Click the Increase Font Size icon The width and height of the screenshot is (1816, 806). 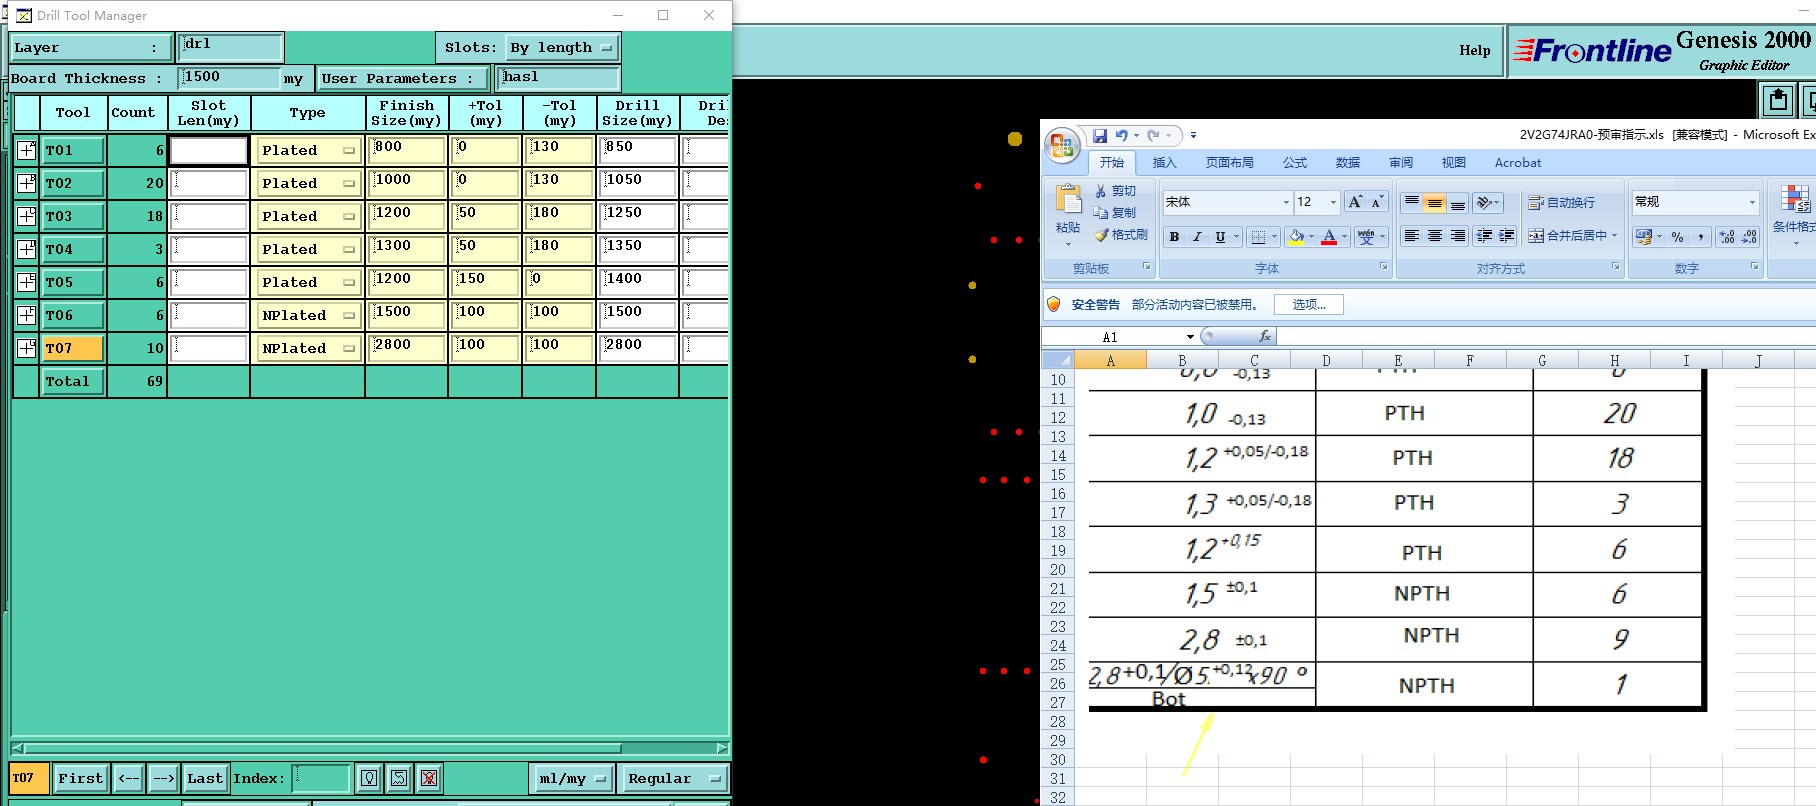[x=1355, y=202]
